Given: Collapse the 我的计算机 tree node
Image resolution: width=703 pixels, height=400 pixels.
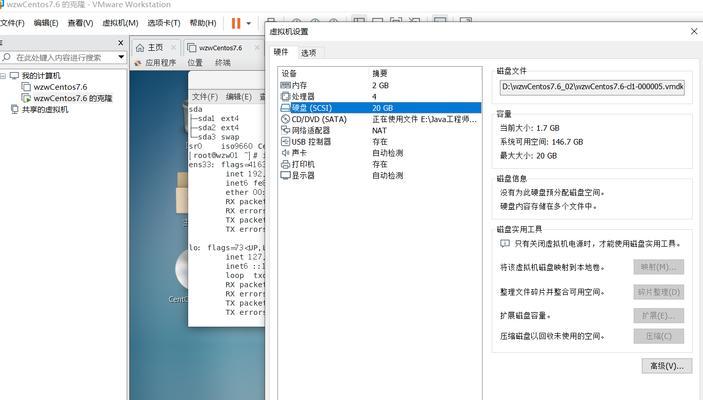Looking at the screenshot, I should pos(3,76).
